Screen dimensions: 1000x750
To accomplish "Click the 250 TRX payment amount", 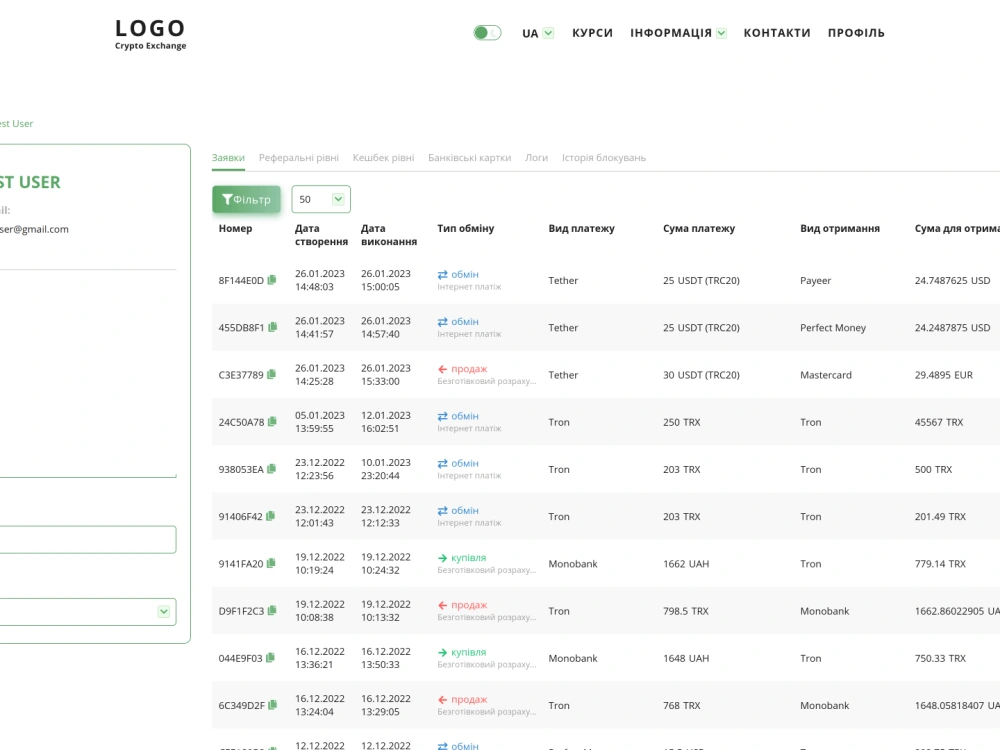I will (682, 422).
